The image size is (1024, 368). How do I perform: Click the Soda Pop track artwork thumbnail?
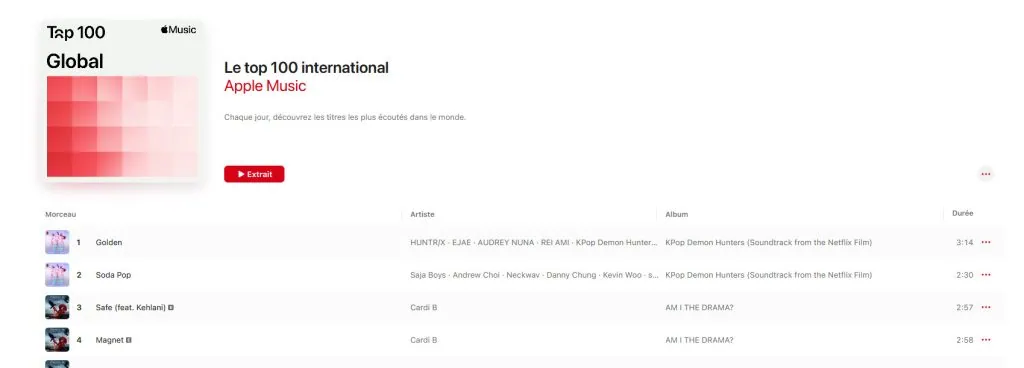57,275
